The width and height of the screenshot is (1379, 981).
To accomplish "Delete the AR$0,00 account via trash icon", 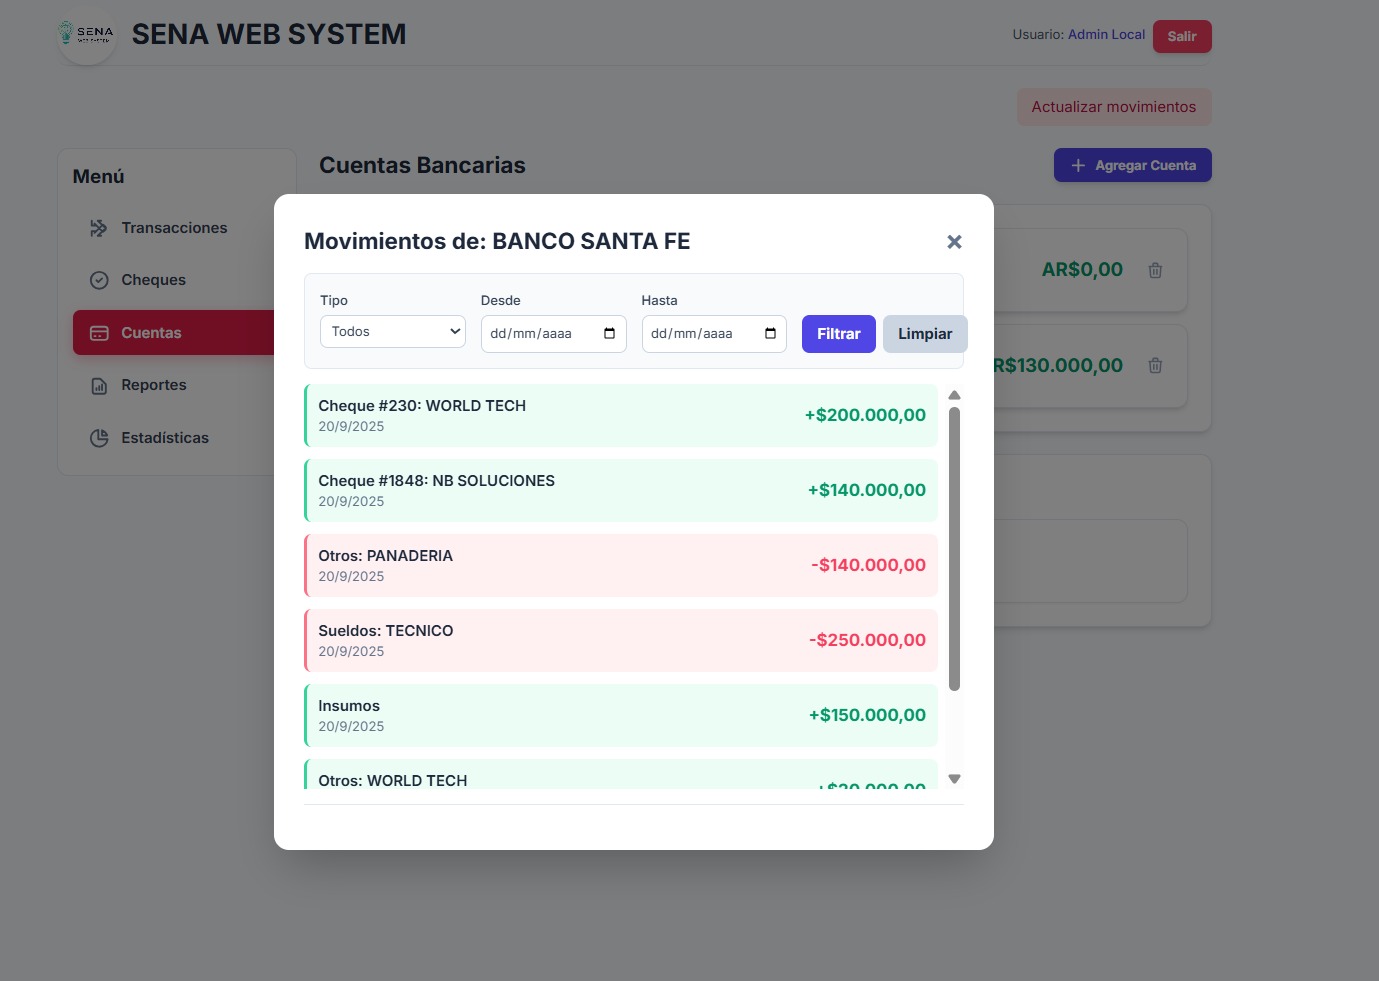I will click(1155, 269).
